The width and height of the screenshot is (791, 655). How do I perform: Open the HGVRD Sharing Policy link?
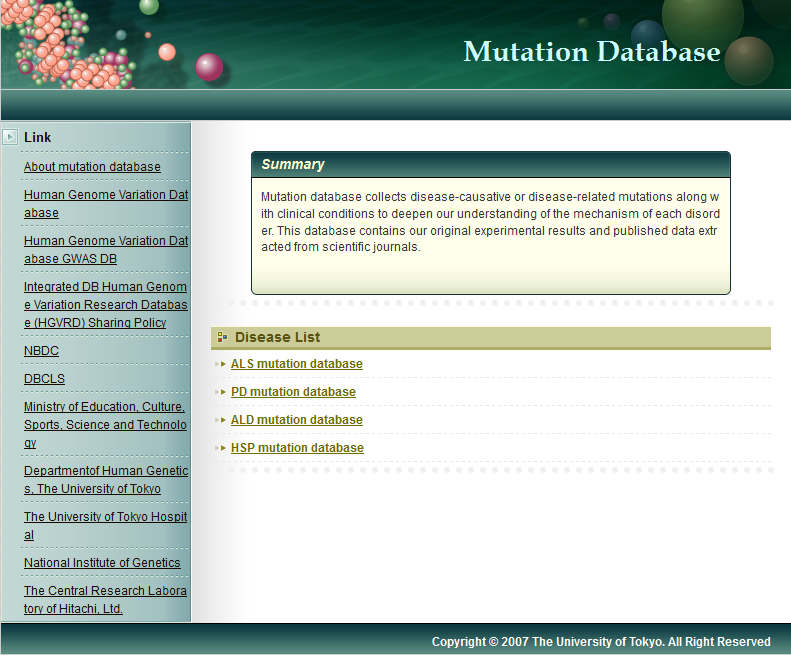pyautogui.click(x=105, y=305)
